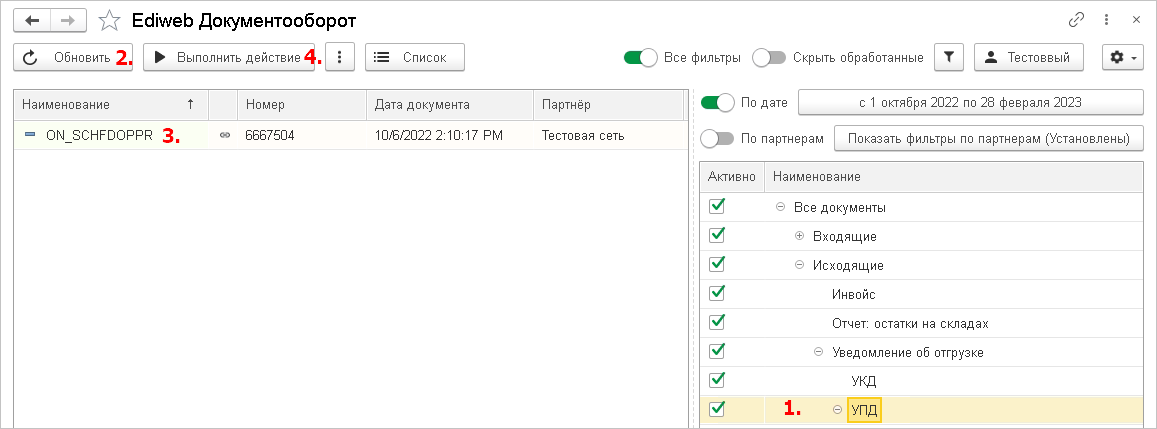Enable the 'Скрыть обработанные' switch

(769, 57)
